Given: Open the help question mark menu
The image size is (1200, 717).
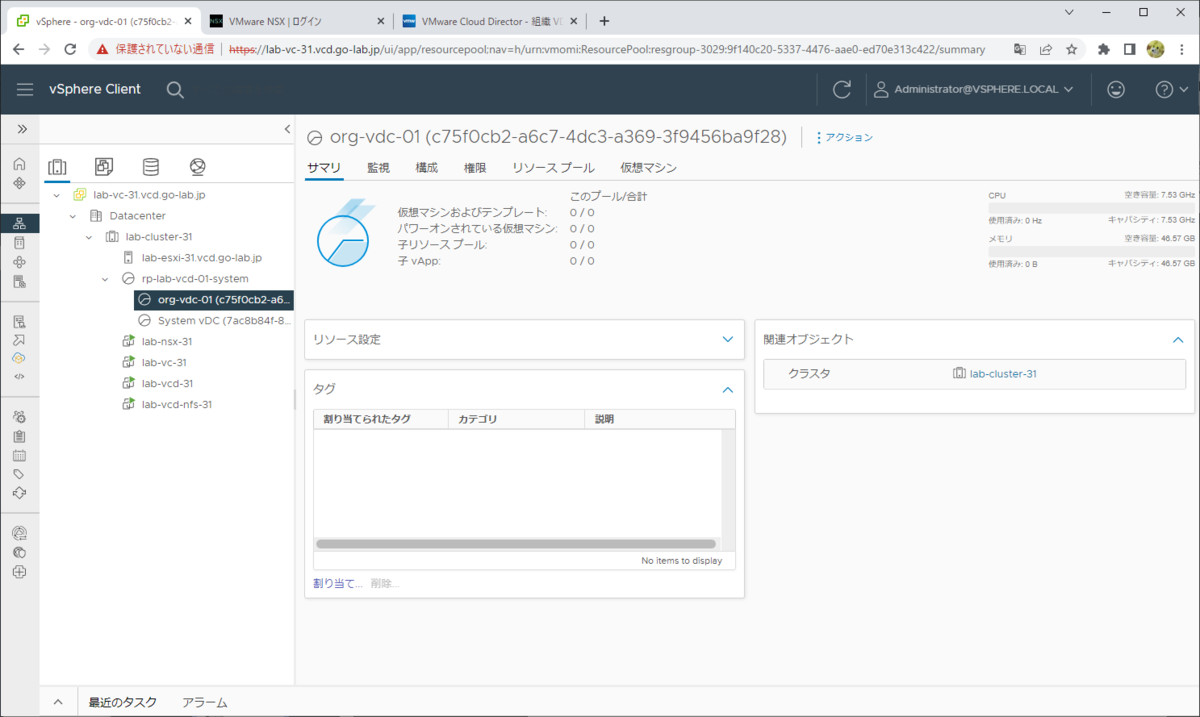Looking at the screenshot, I should click(x=1171, y=89).
